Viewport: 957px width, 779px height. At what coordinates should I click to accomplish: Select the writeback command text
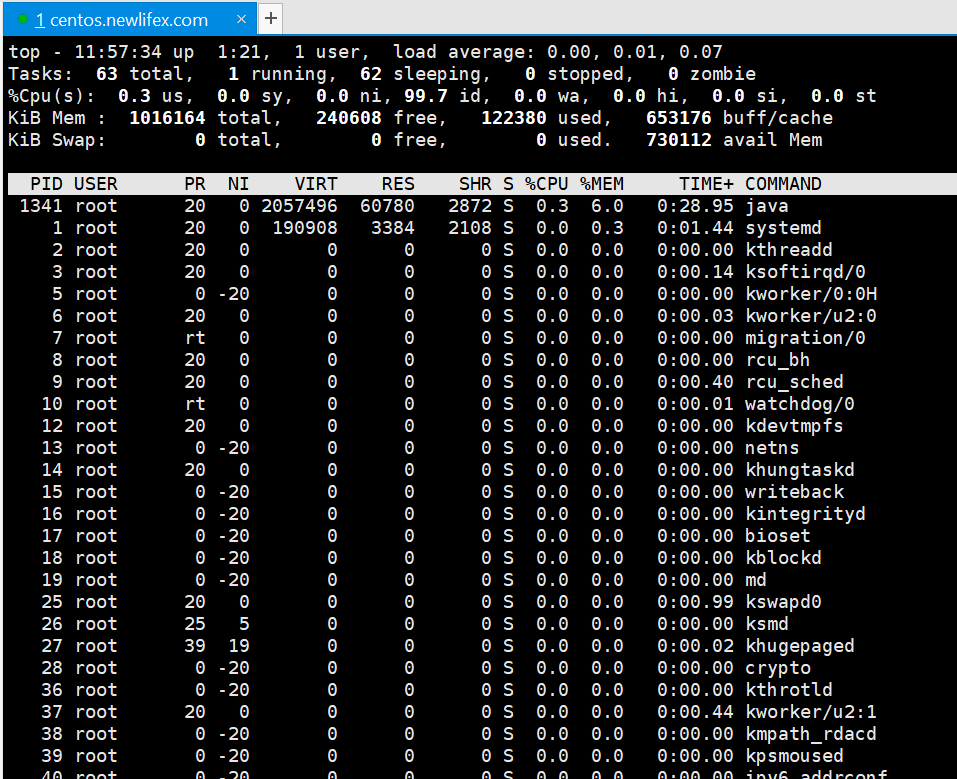tap(794, 491)
